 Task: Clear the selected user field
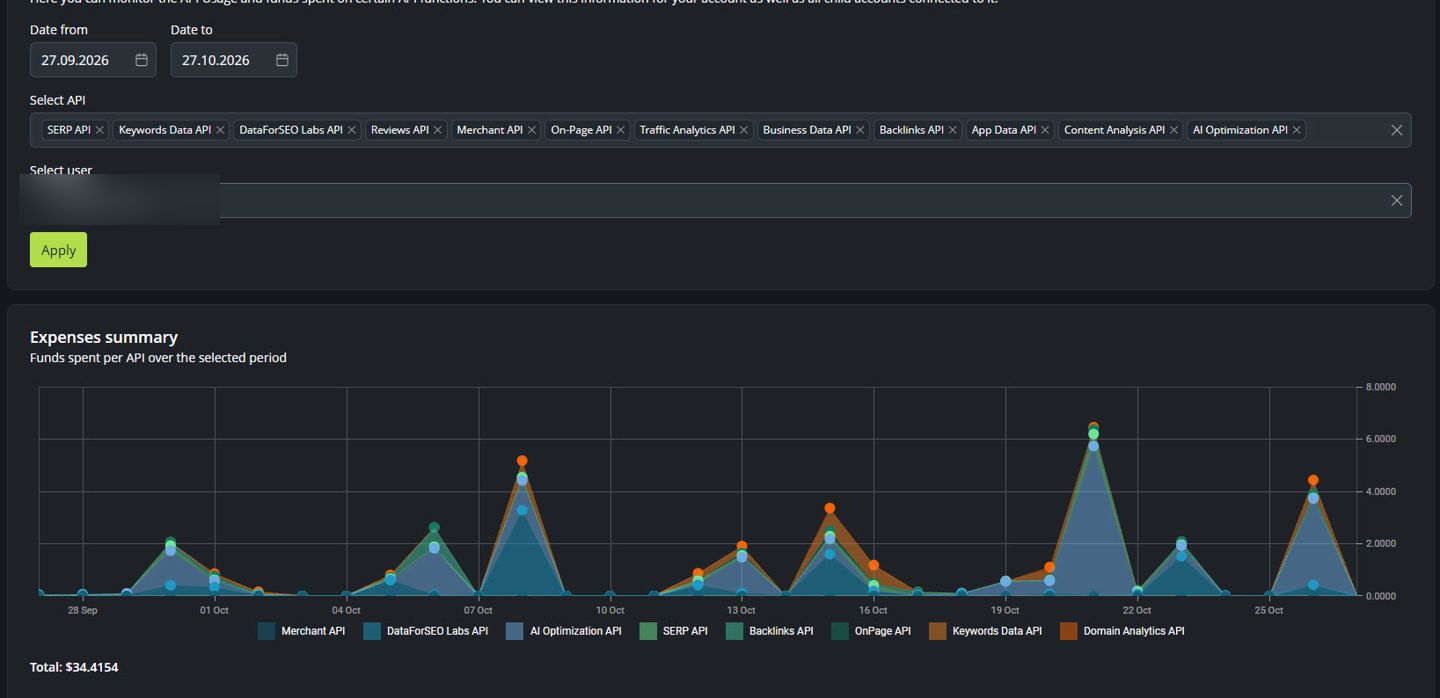pos(1397,201)
